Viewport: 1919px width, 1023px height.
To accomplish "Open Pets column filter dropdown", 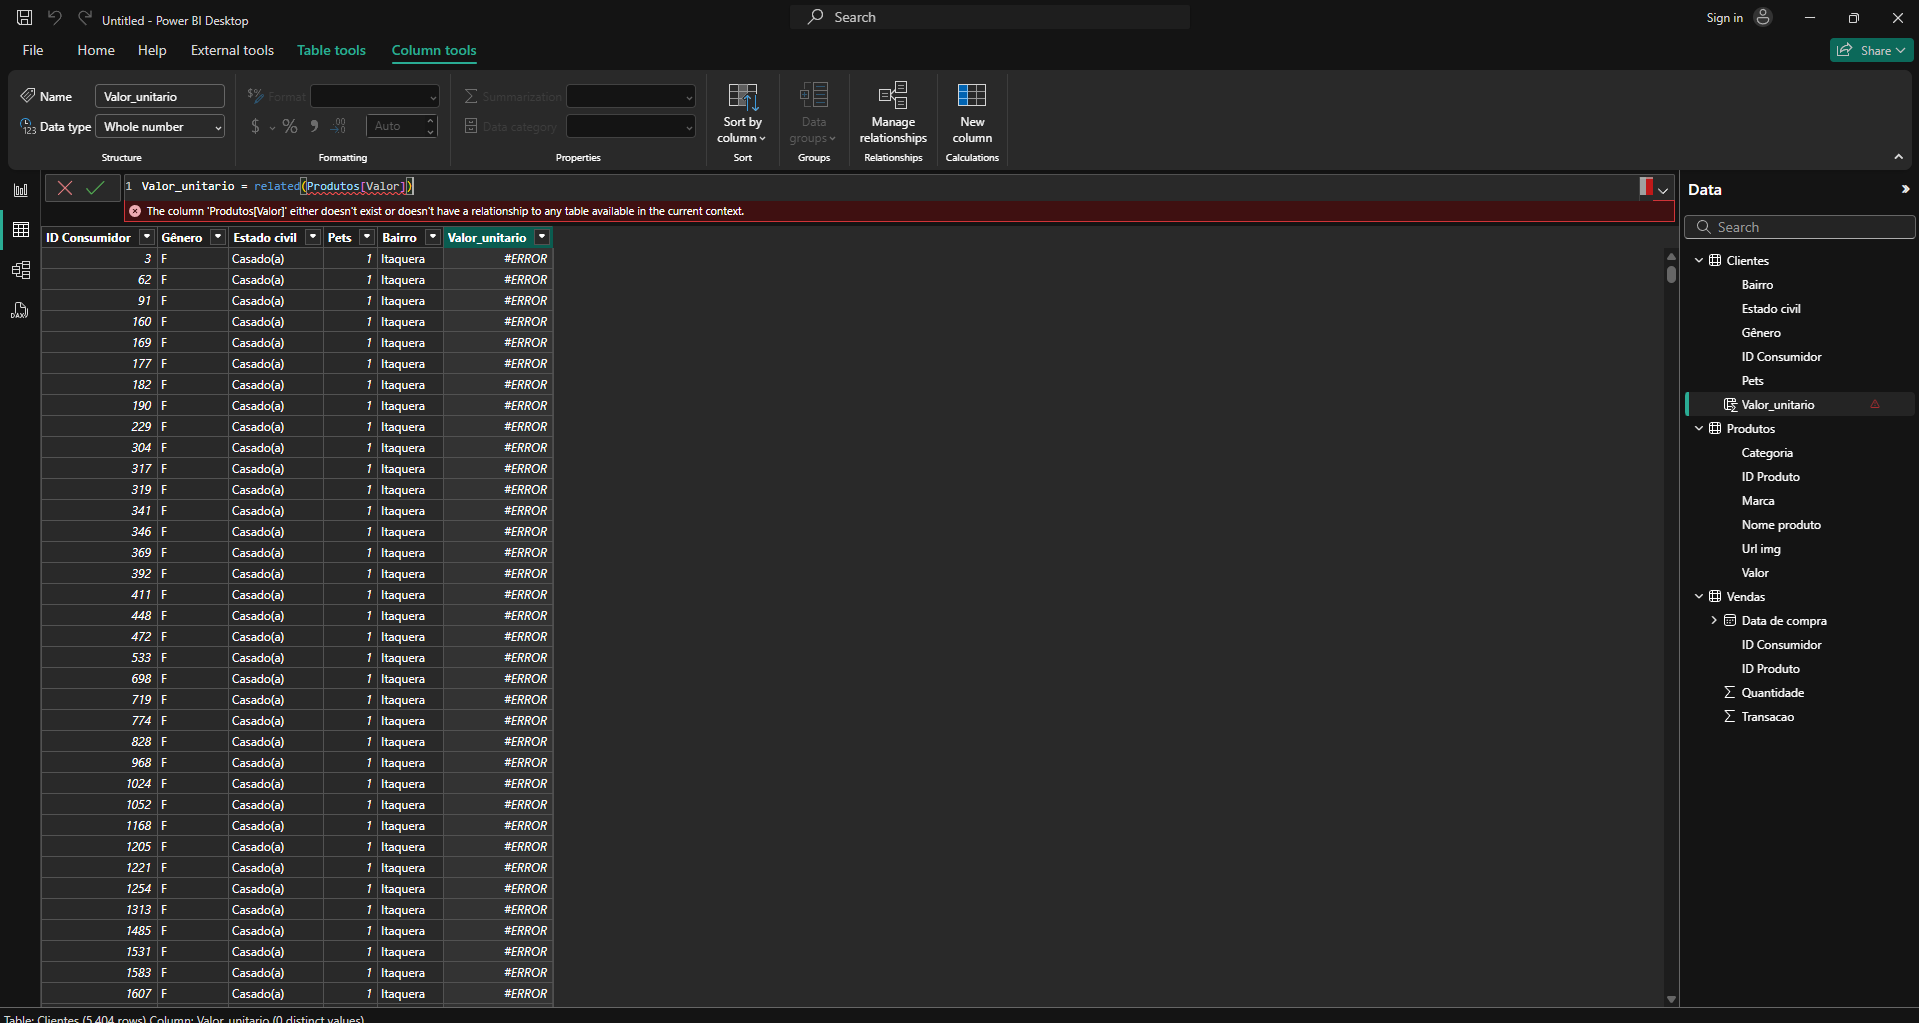I will 367,237.
